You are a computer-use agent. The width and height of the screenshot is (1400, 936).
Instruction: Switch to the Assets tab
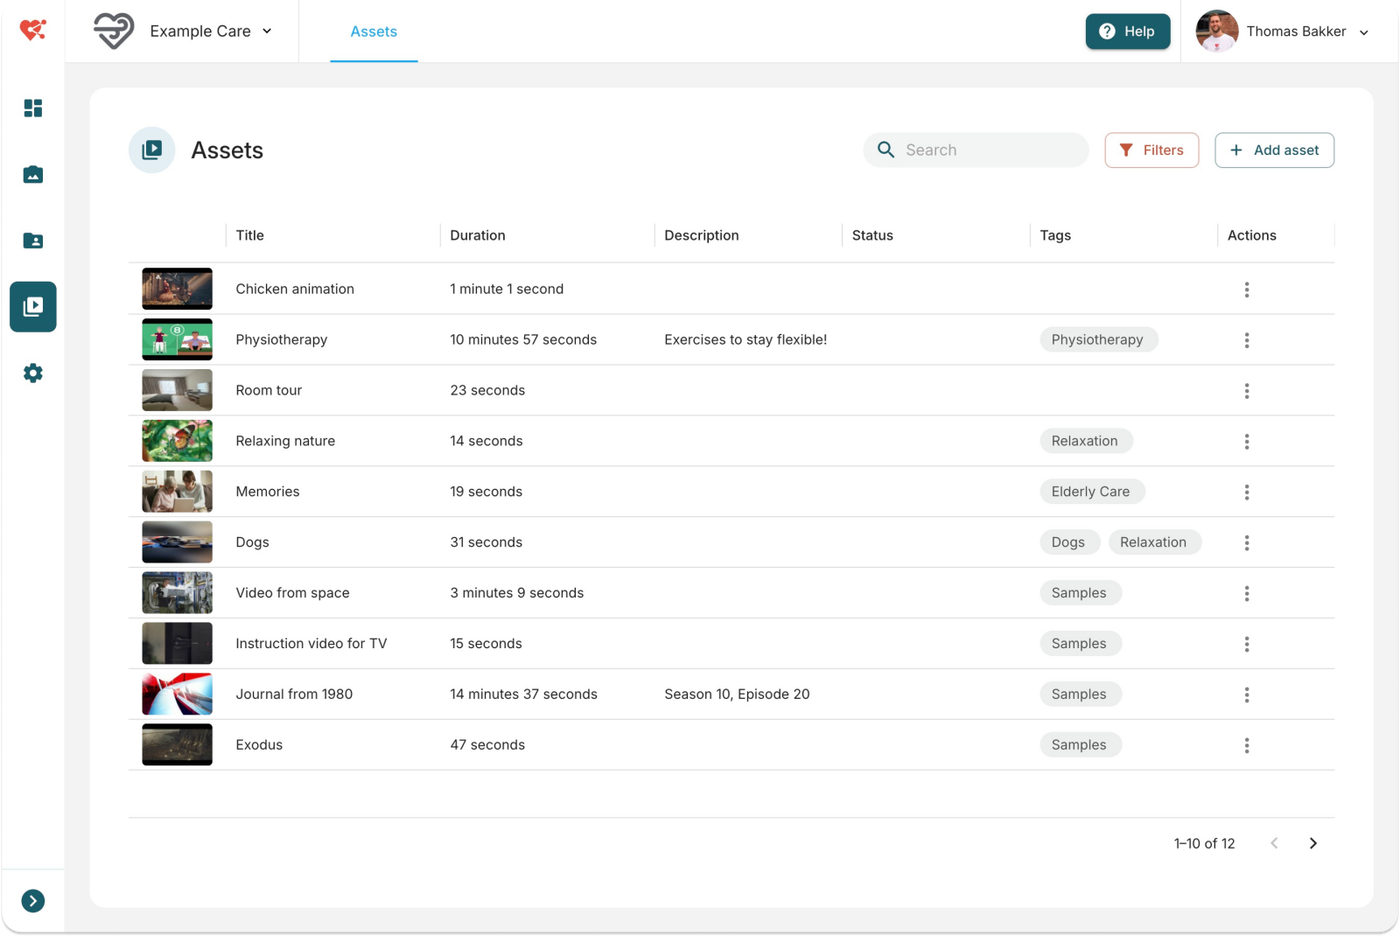[373, 32]
